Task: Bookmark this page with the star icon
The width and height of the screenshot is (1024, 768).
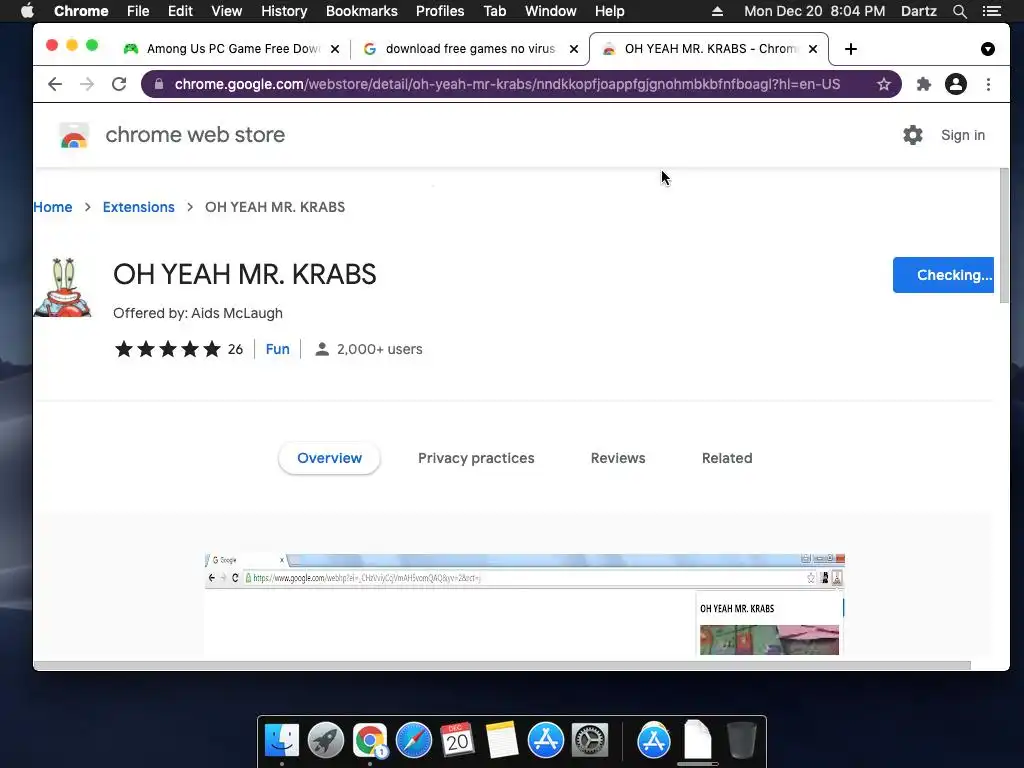Action: pyautogui.click(x=884, y=84)
